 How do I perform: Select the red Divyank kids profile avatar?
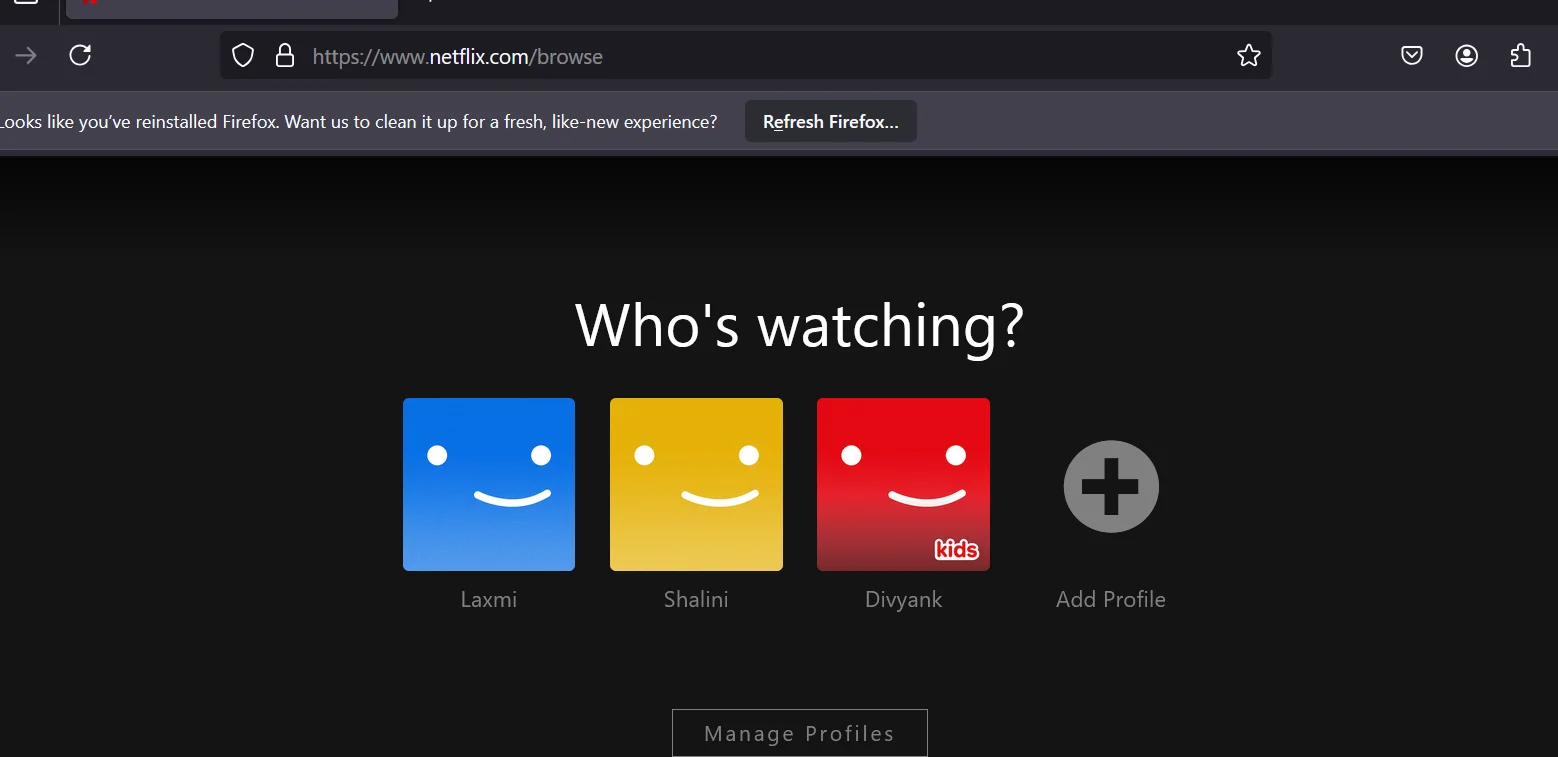point(903,485)
